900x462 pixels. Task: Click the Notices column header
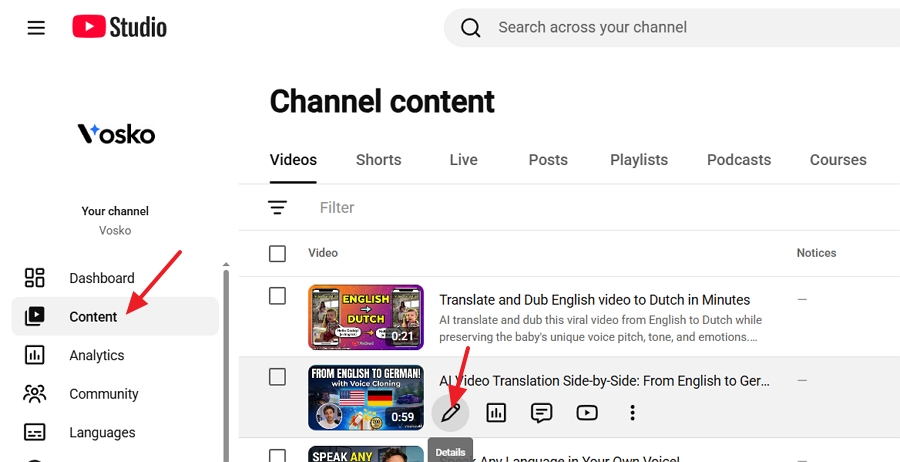(816, 253)
